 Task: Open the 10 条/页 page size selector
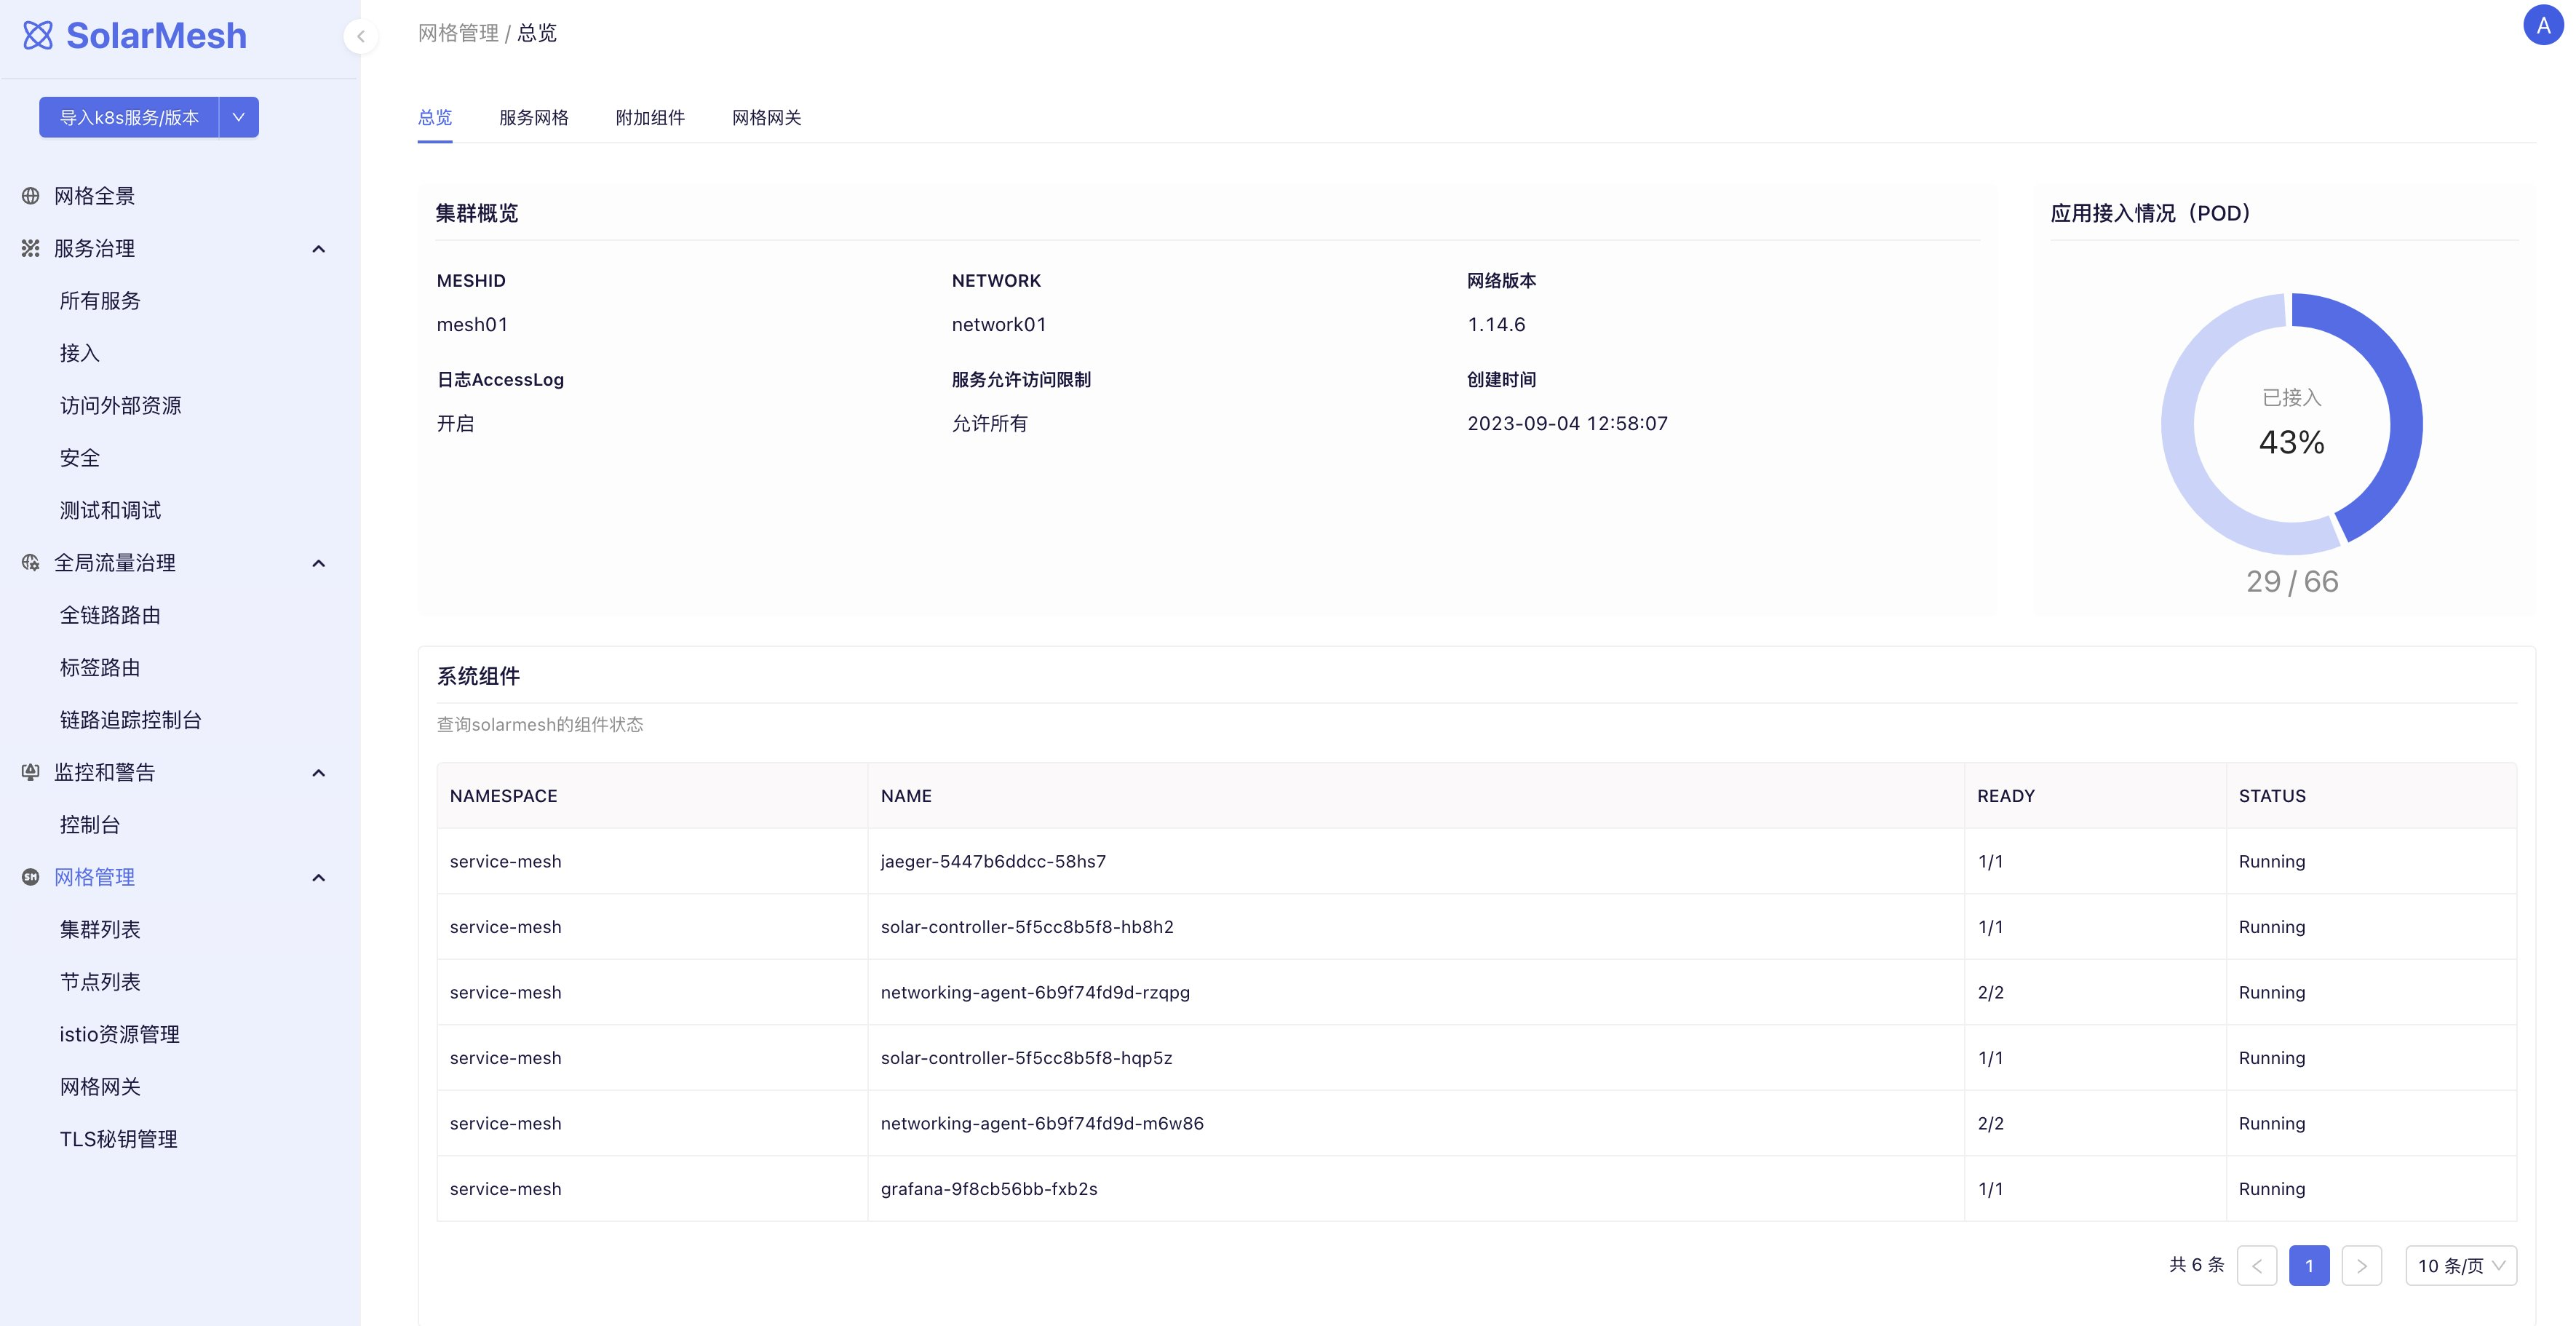[2460, 1266]
